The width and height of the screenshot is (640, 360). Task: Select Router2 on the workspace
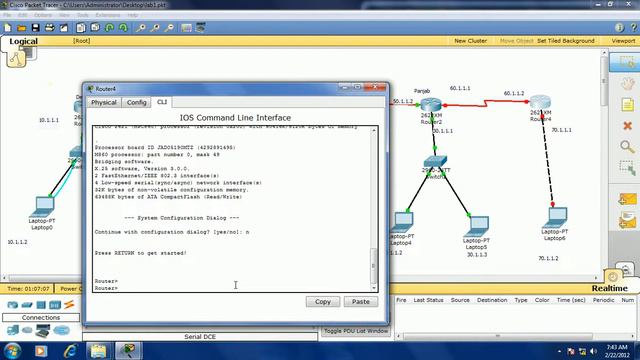431,105
